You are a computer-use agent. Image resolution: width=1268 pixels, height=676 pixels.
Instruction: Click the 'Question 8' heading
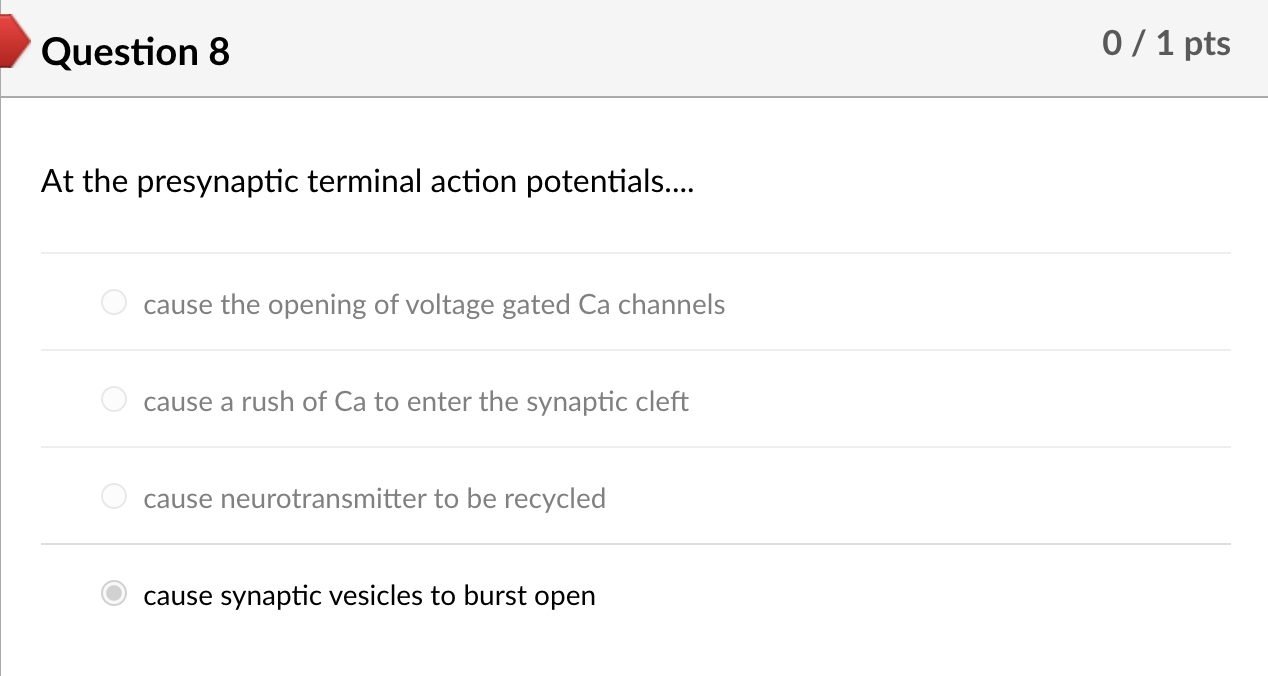pos(136,52)
